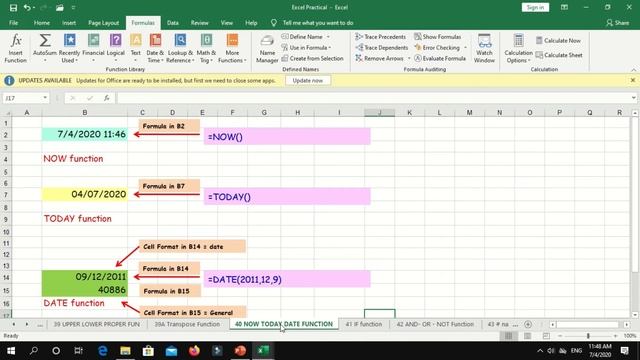640x360 pixels.
Task: Open the Name Box dropdown arrow
Action: point(45,98)
